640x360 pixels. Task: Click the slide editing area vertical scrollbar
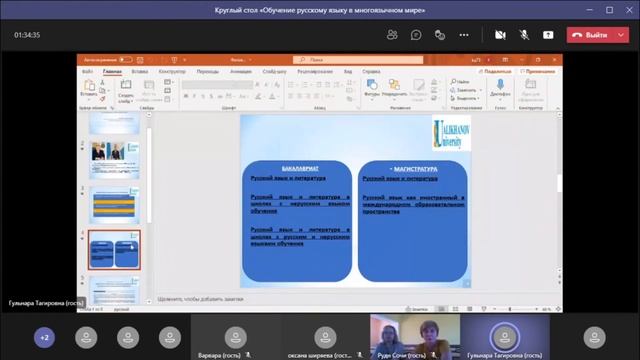(559, 183)
